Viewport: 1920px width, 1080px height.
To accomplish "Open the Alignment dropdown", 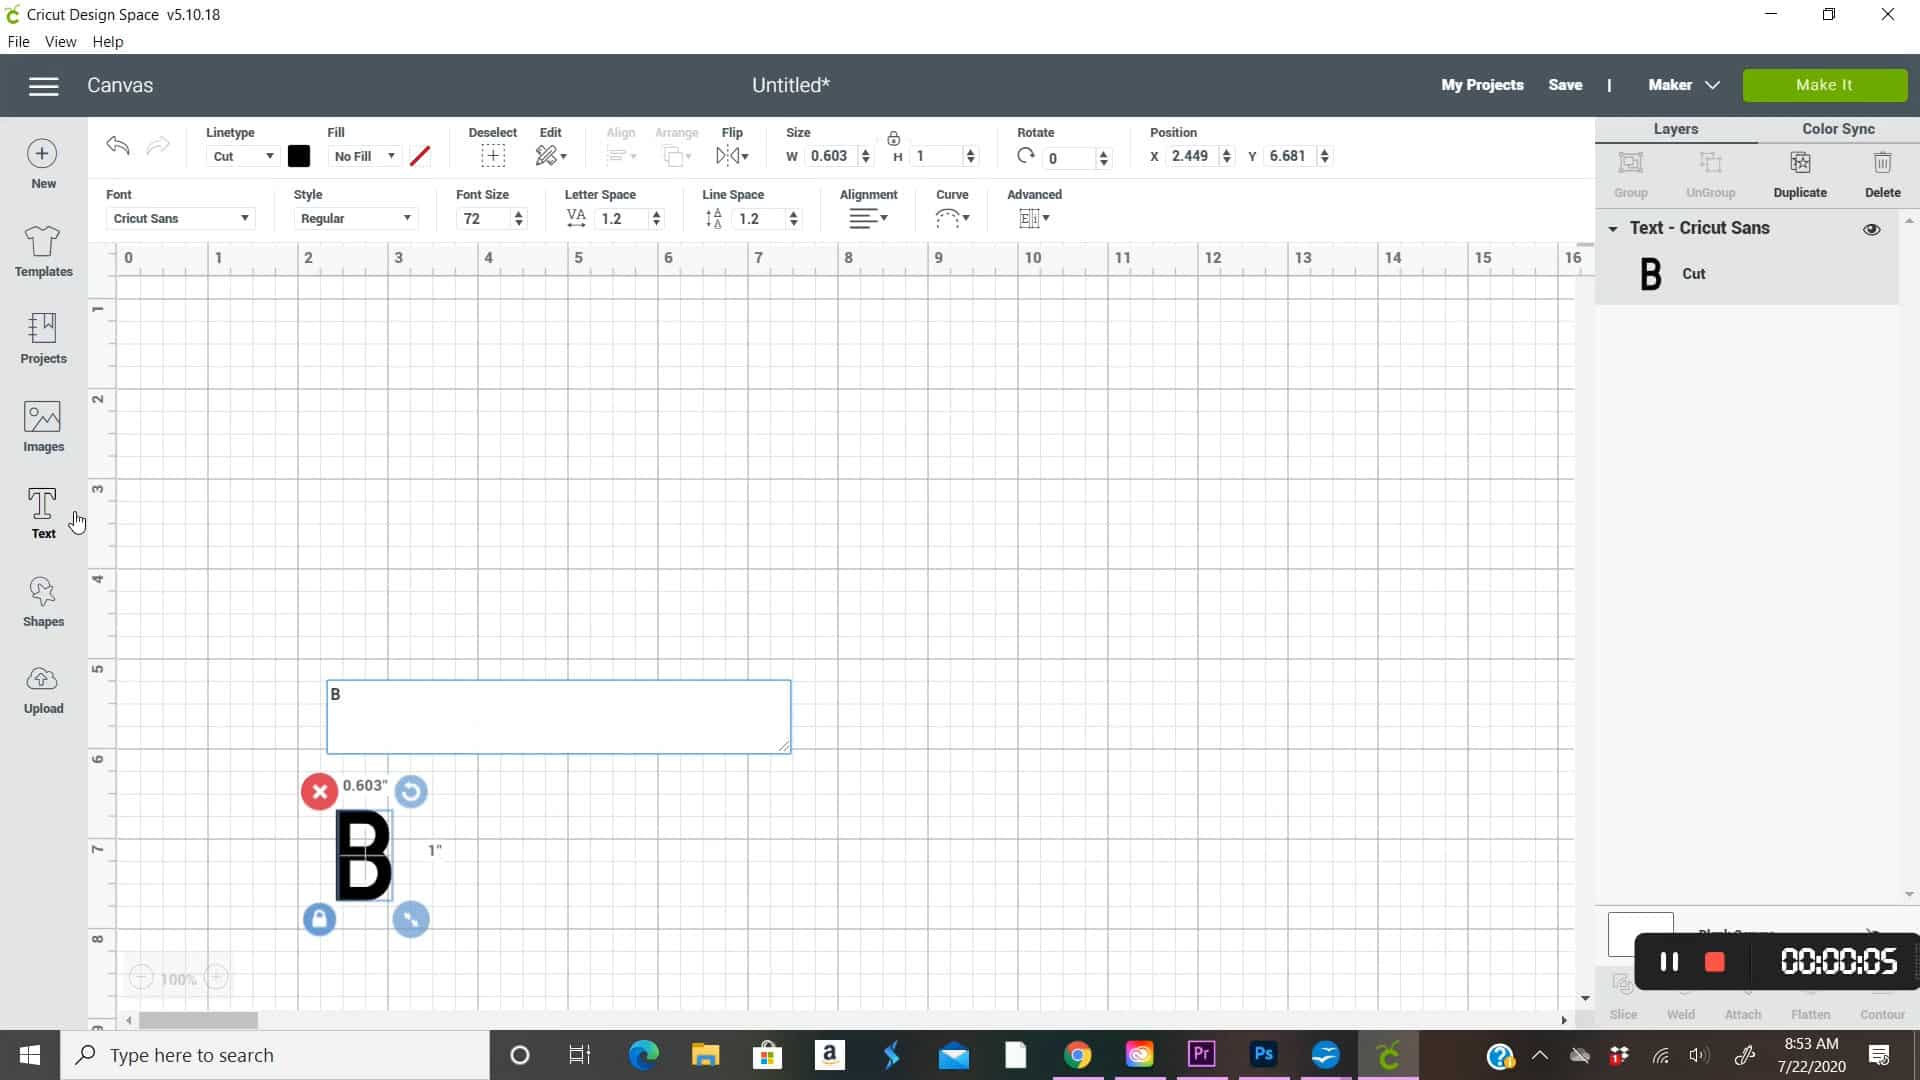I will (x=868, y=218).
